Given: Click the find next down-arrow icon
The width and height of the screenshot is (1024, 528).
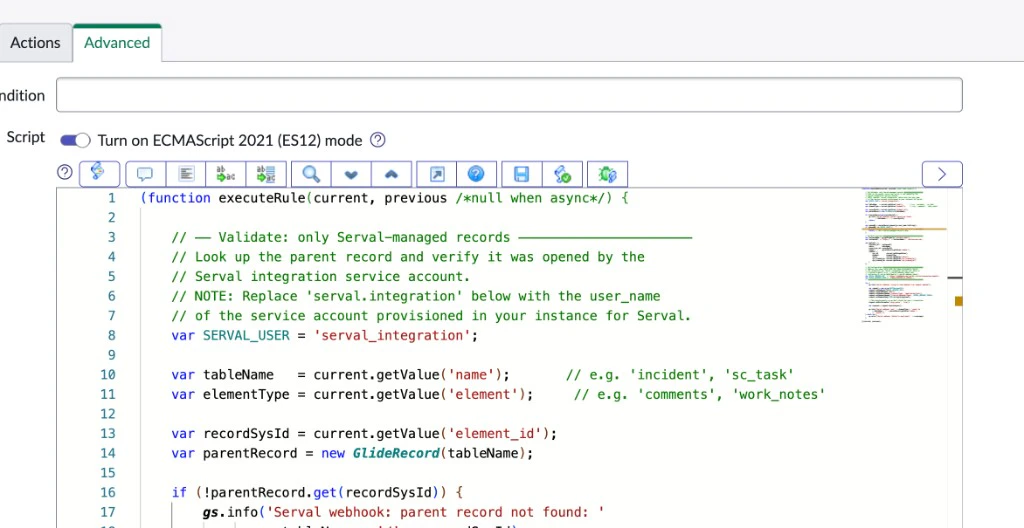Looking at the screenshot, I should click(351, 174).
